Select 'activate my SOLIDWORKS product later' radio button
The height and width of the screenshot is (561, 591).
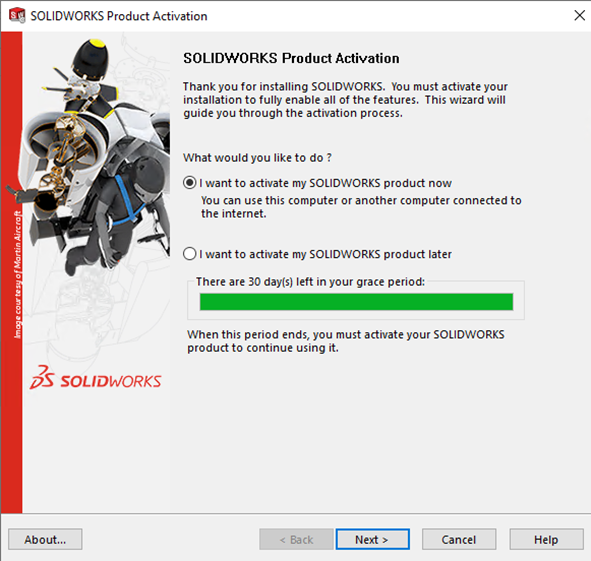pos(189,254)
